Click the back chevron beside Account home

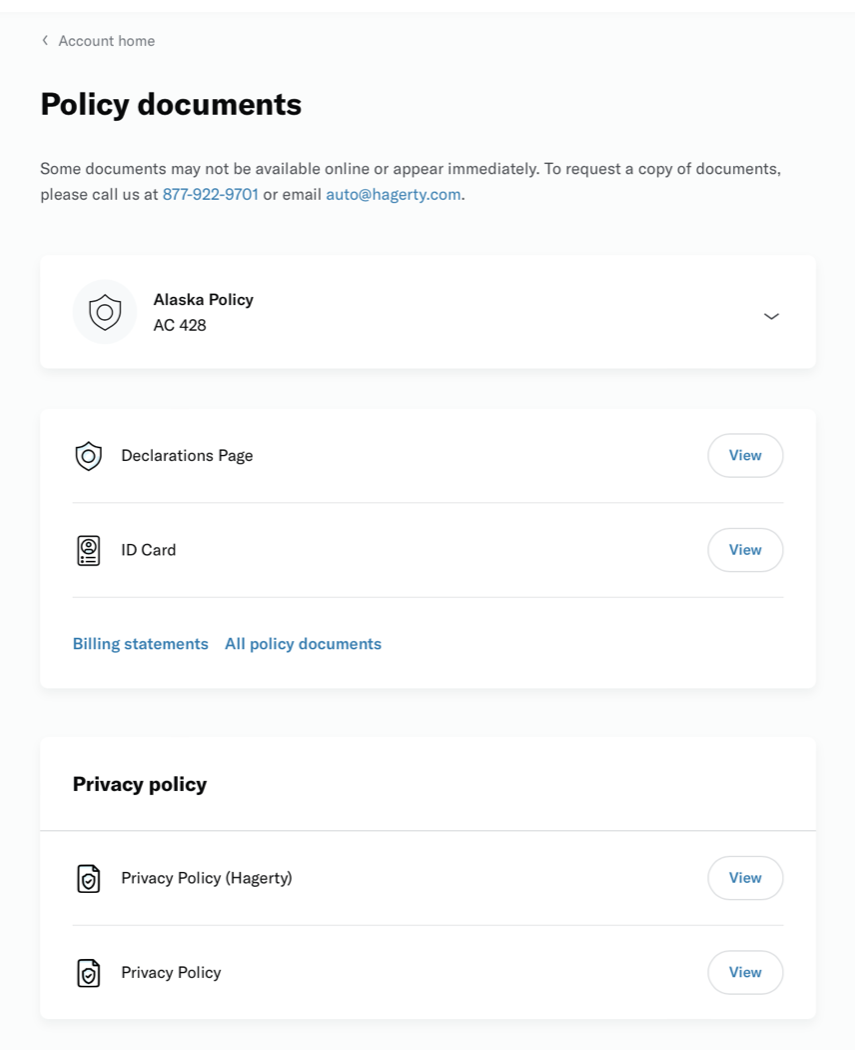(x=45, y=40)
